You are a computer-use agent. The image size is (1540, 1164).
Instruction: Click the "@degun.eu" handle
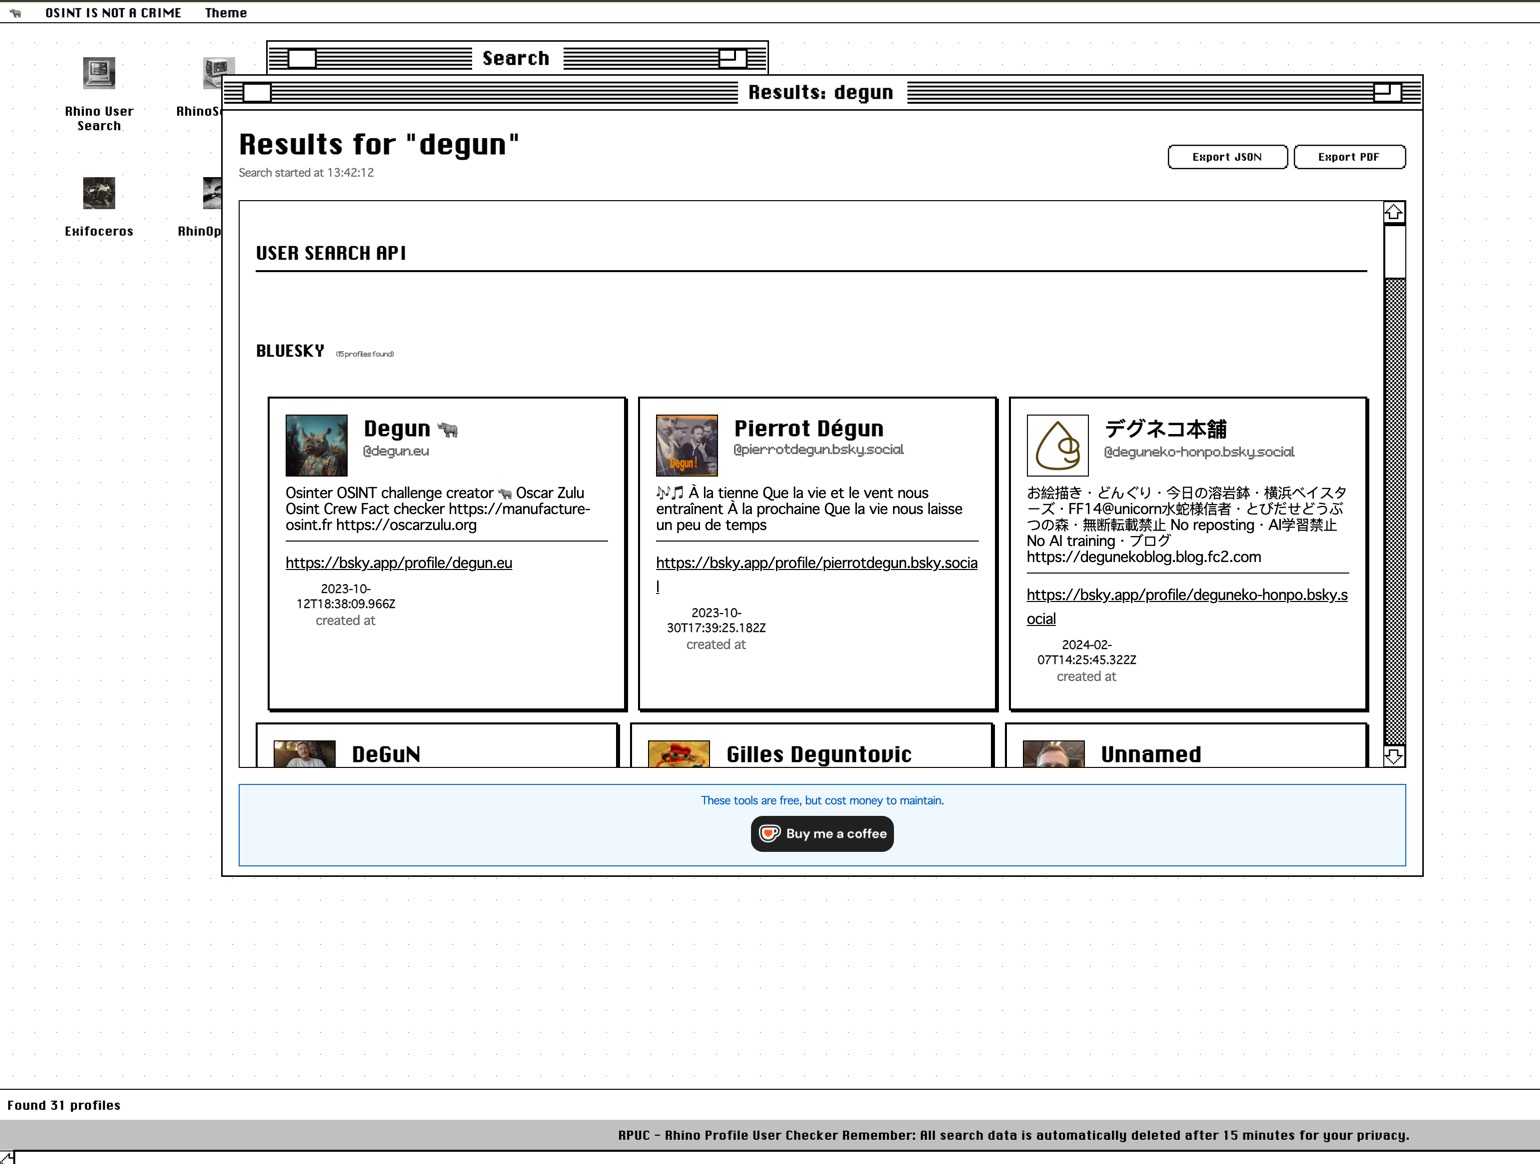(x=396, y=451)
